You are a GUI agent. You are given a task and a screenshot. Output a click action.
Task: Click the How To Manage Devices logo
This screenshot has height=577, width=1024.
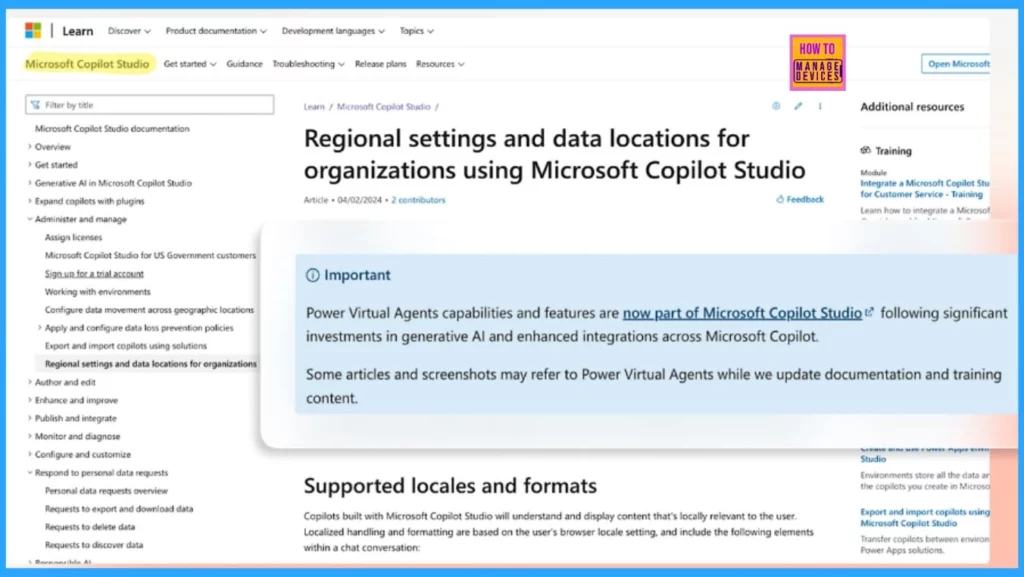point(818,63)
